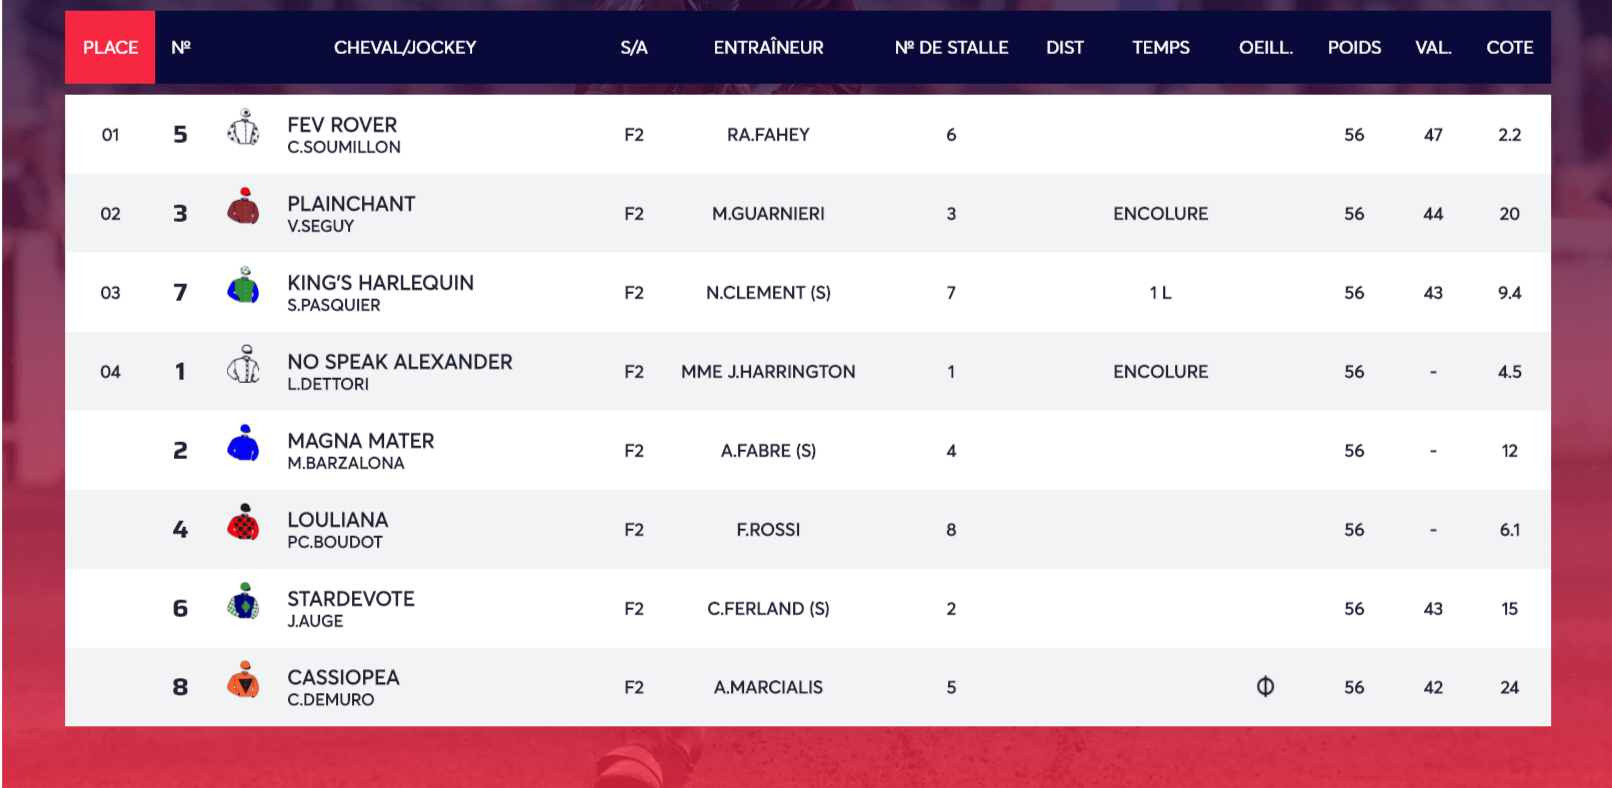The image size is (1612, 788).
Task: Open the FEV ROVER horse link
Action: 342,125
